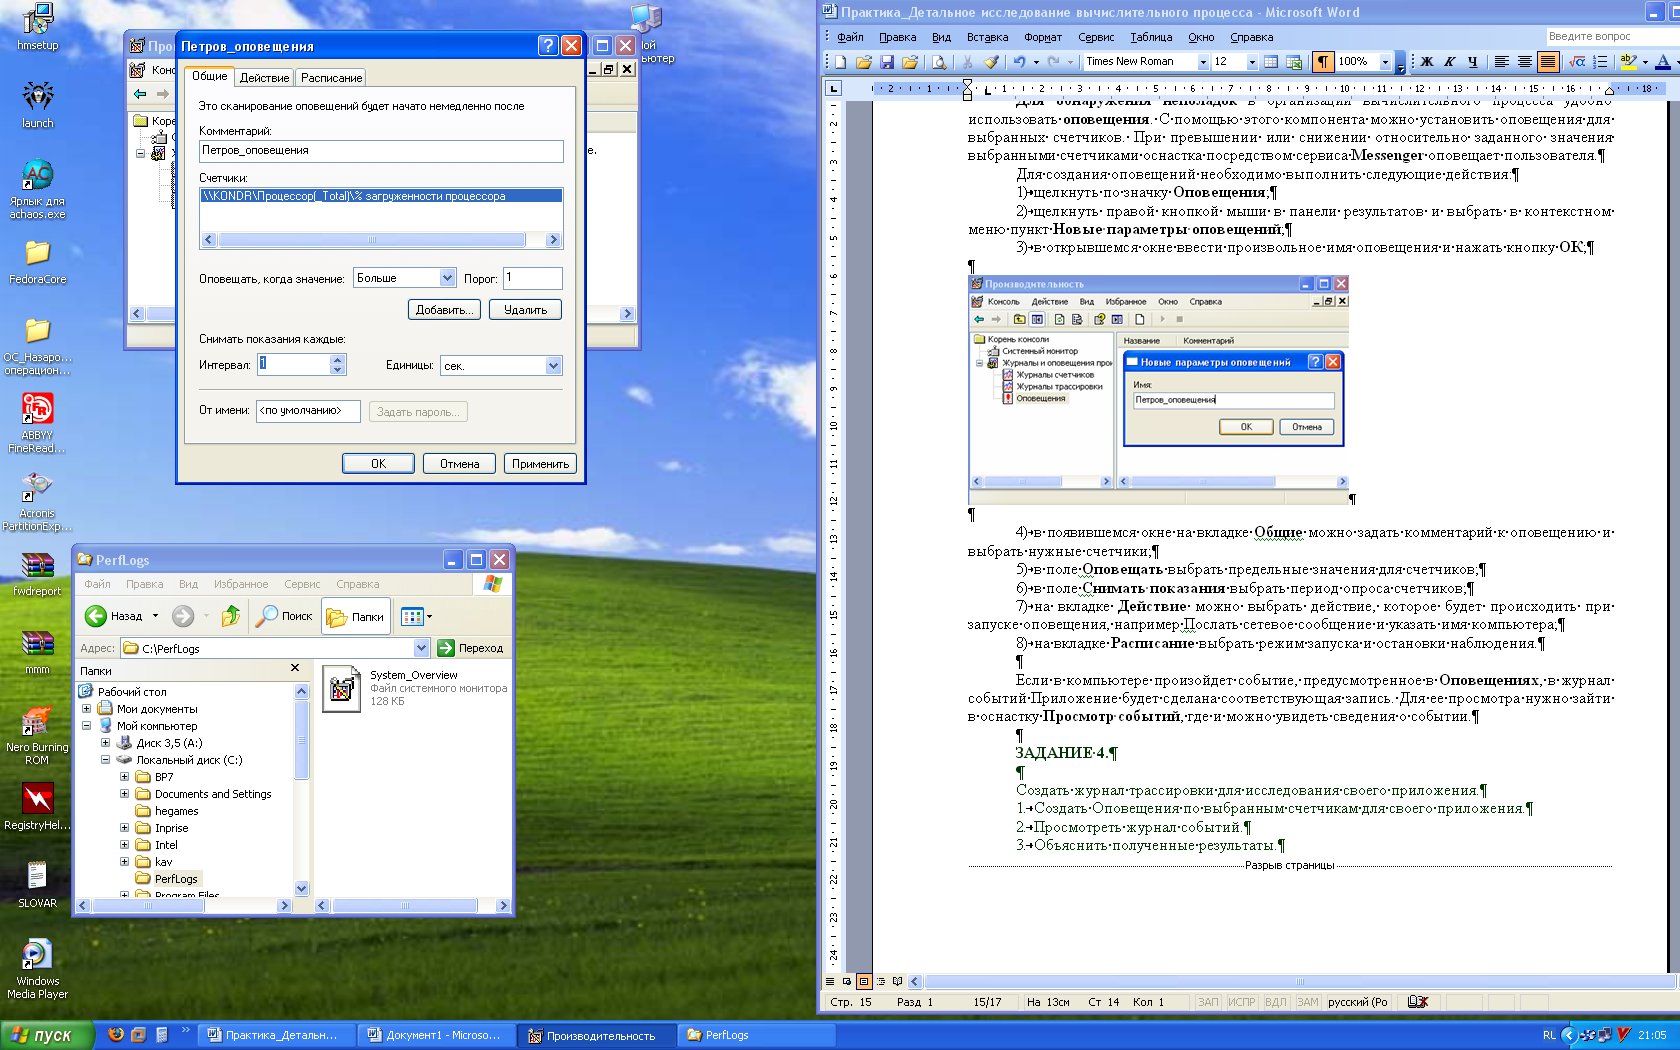Switch to Normal view icon near scrollbar
The height and width of the screenshot is (1050, 1680).
coord(830,982)
